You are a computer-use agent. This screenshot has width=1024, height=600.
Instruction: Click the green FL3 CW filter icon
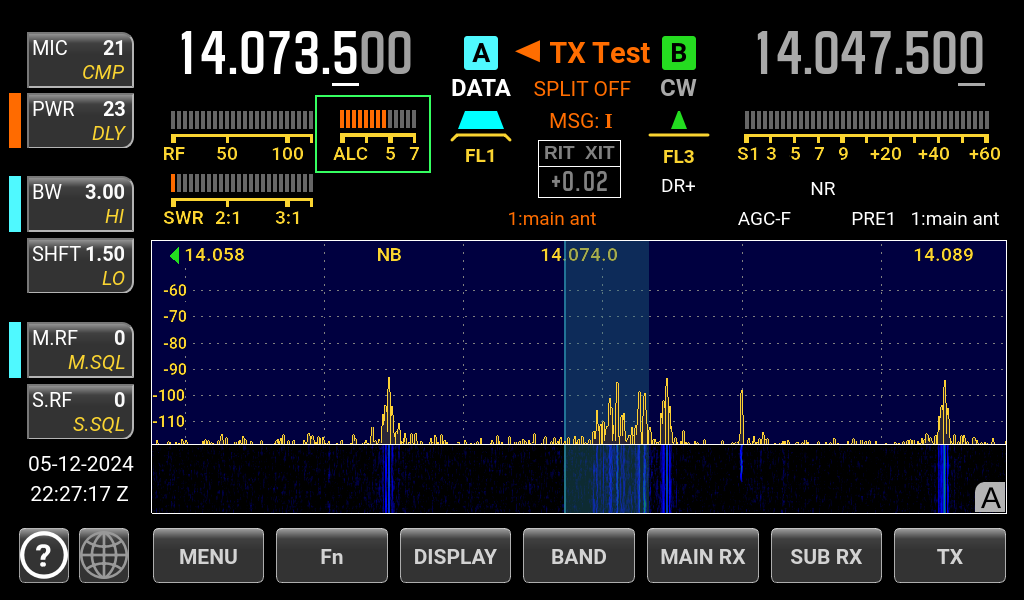tap(679, 122)
